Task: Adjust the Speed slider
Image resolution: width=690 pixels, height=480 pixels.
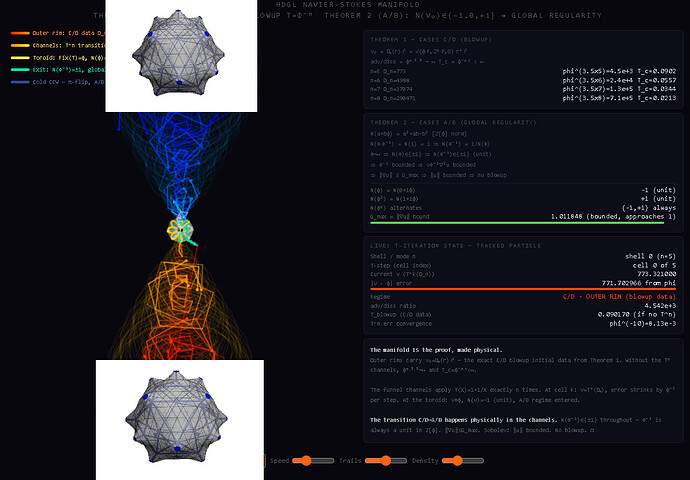Action: point(313,461)
